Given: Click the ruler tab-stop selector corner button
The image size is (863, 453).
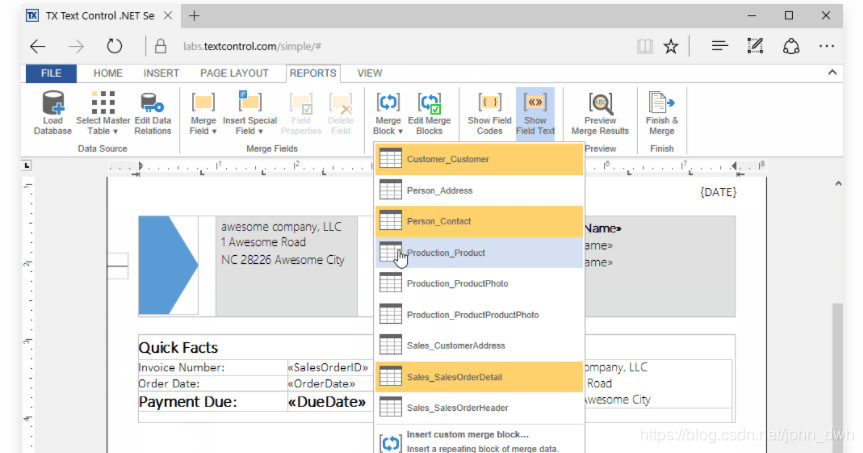Looking at the screenshot, I should 27,165.
